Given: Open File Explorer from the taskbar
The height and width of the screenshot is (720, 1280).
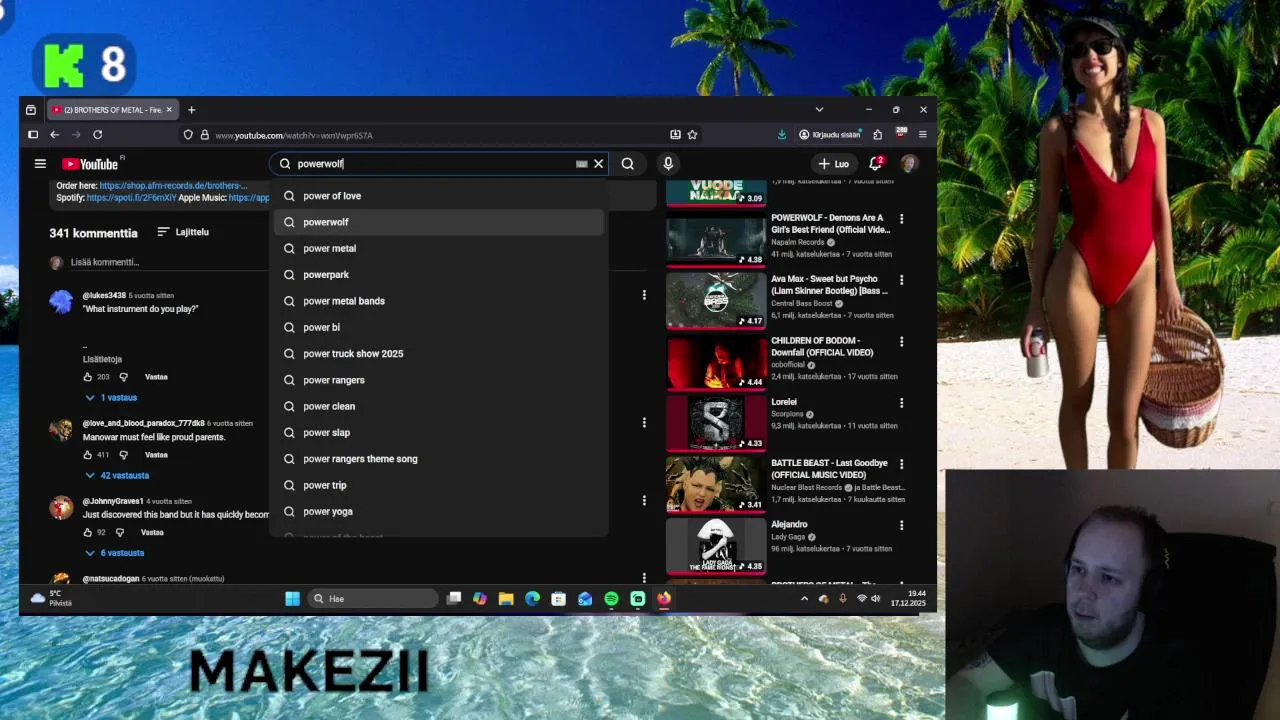Looking at the screenshot, I should point(506,599).
